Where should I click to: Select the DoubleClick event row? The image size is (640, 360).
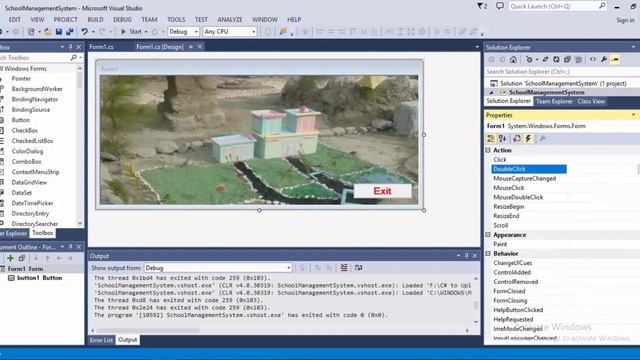click(529, 169)
